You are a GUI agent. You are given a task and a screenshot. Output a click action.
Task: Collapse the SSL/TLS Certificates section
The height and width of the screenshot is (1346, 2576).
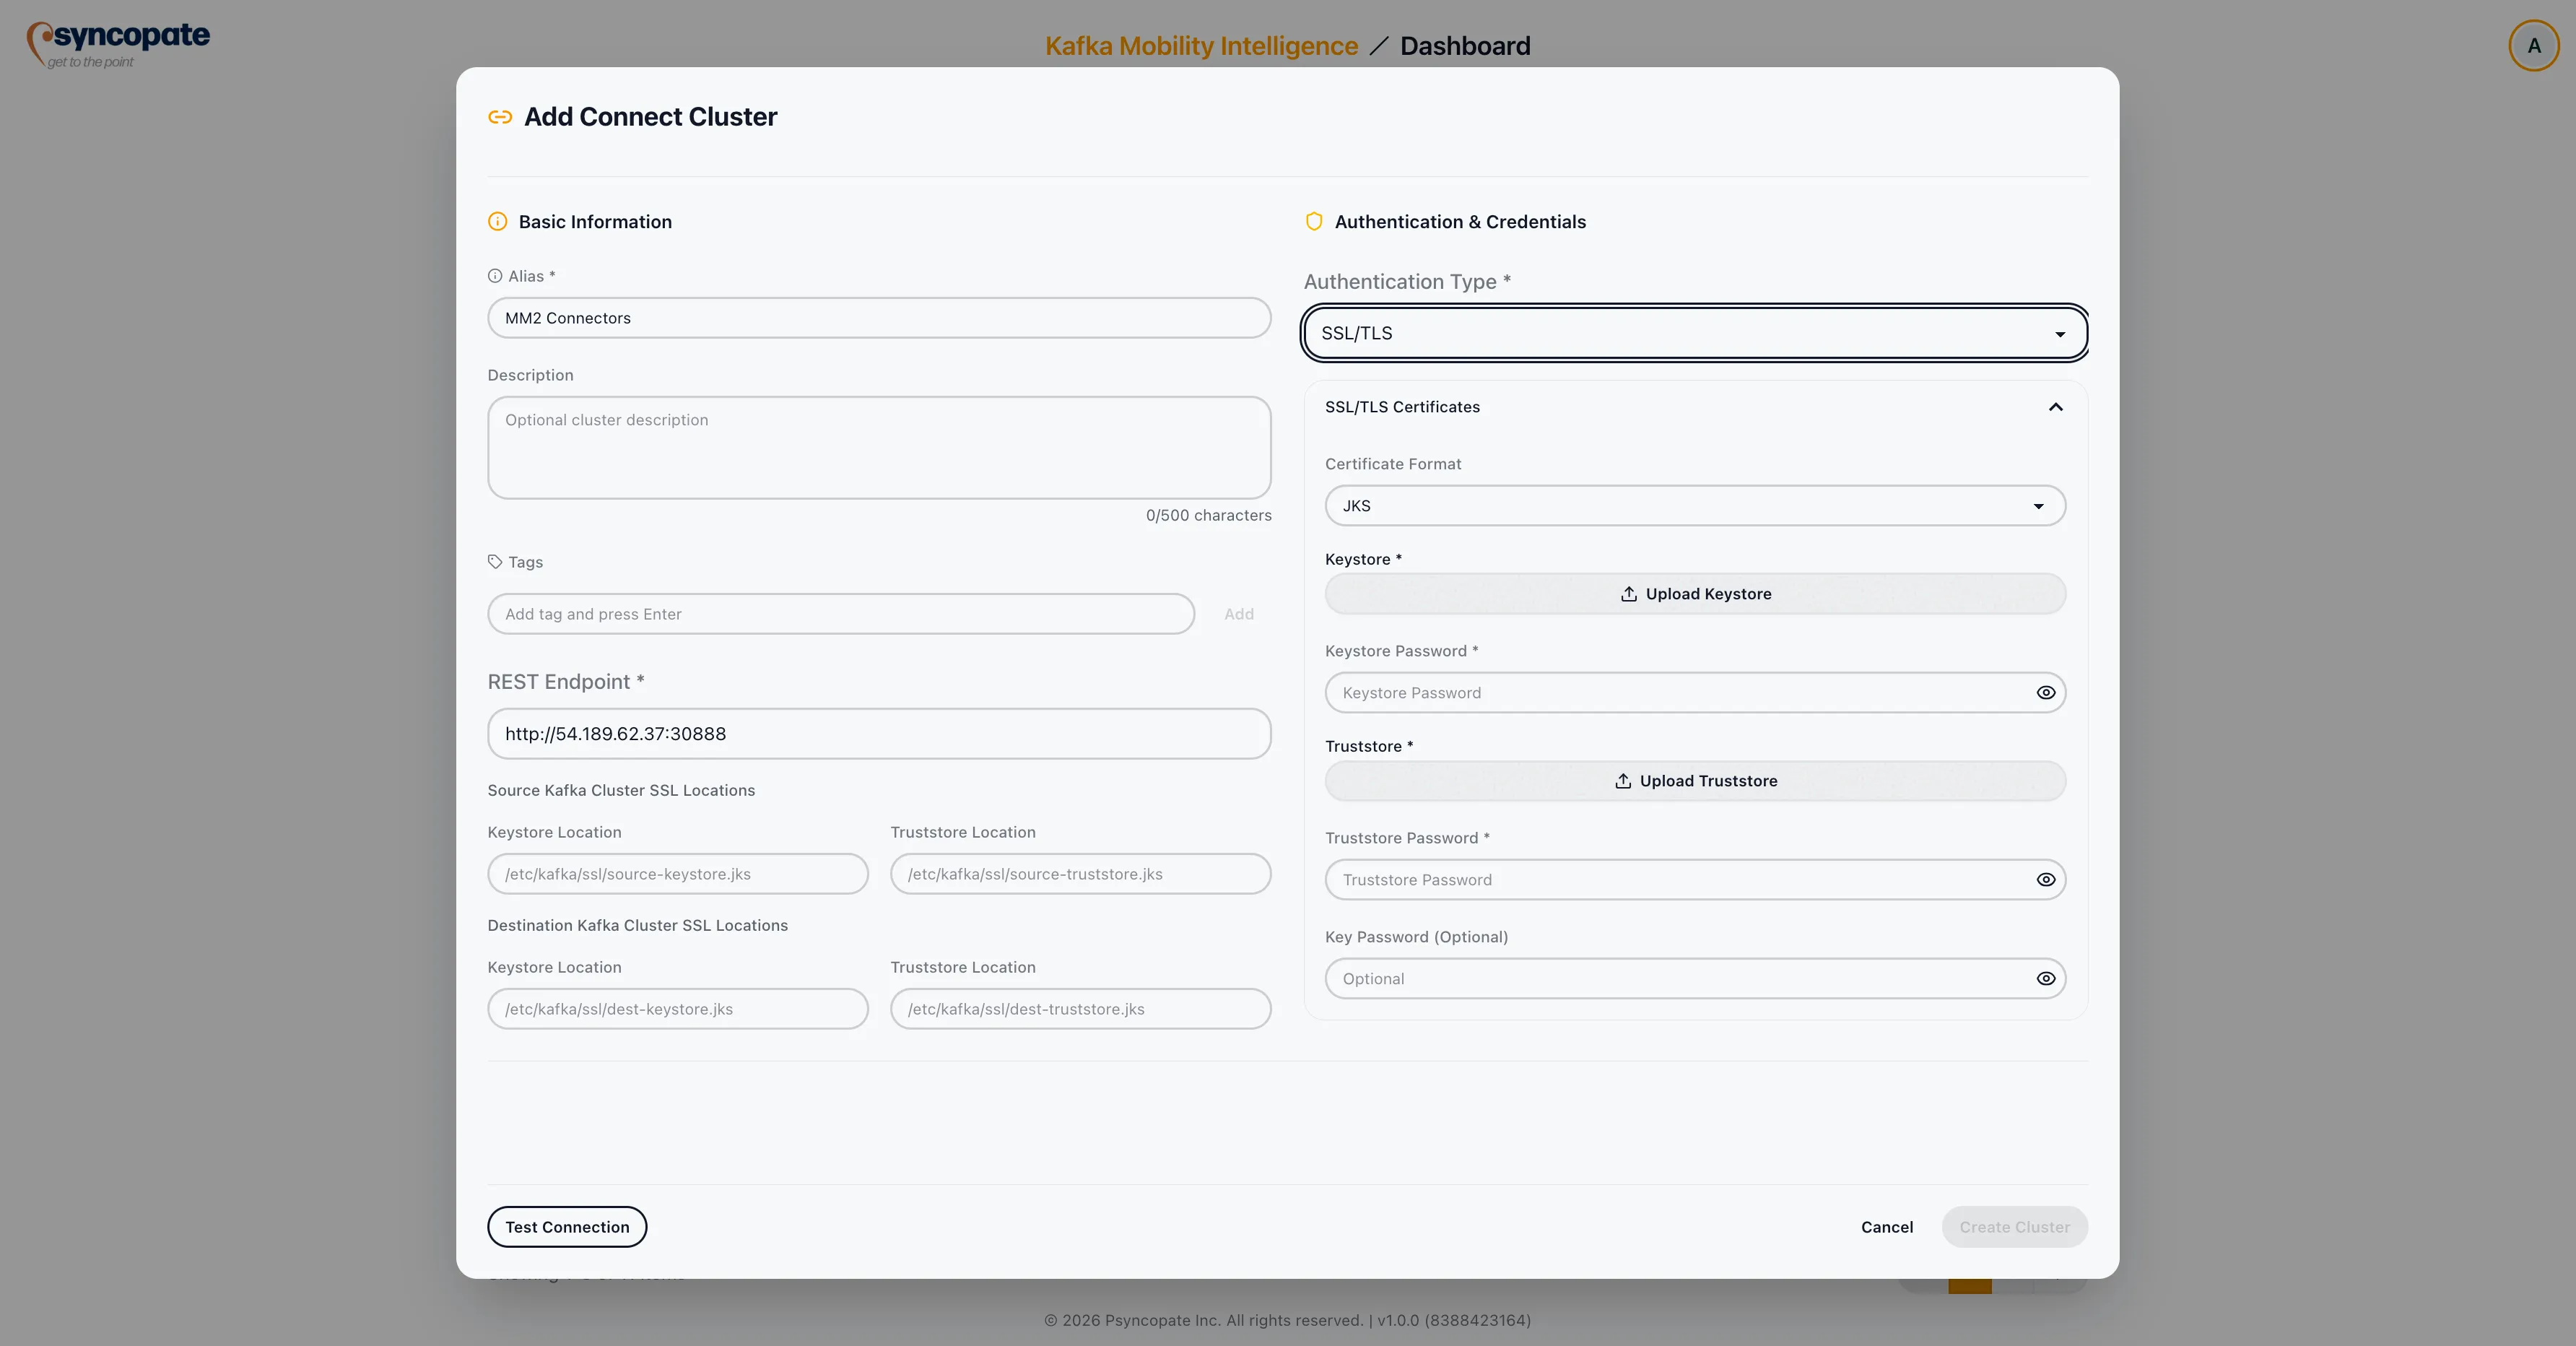coord(2055,407)
